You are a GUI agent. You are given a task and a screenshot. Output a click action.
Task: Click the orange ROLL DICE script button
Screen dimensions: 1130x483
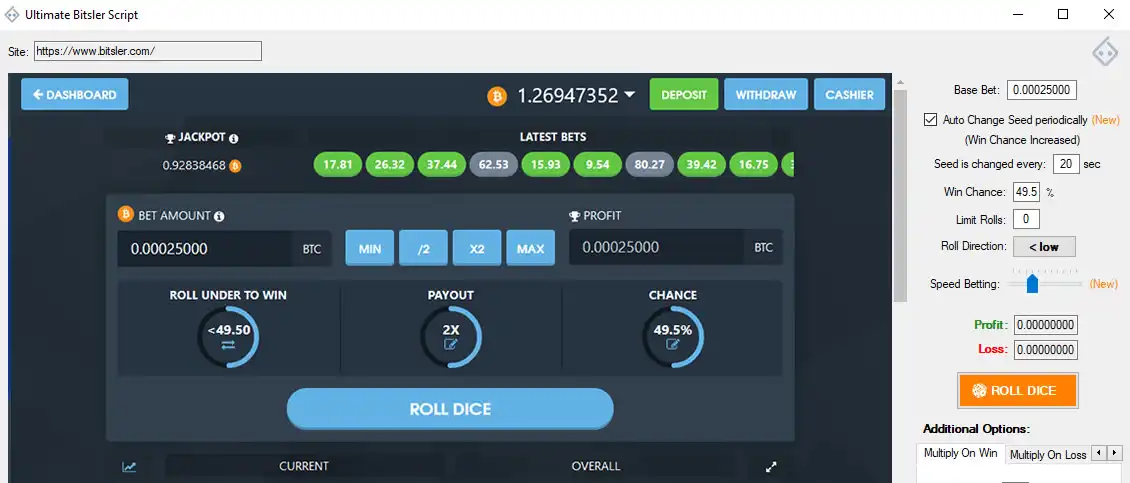(x=1018, y=391)
